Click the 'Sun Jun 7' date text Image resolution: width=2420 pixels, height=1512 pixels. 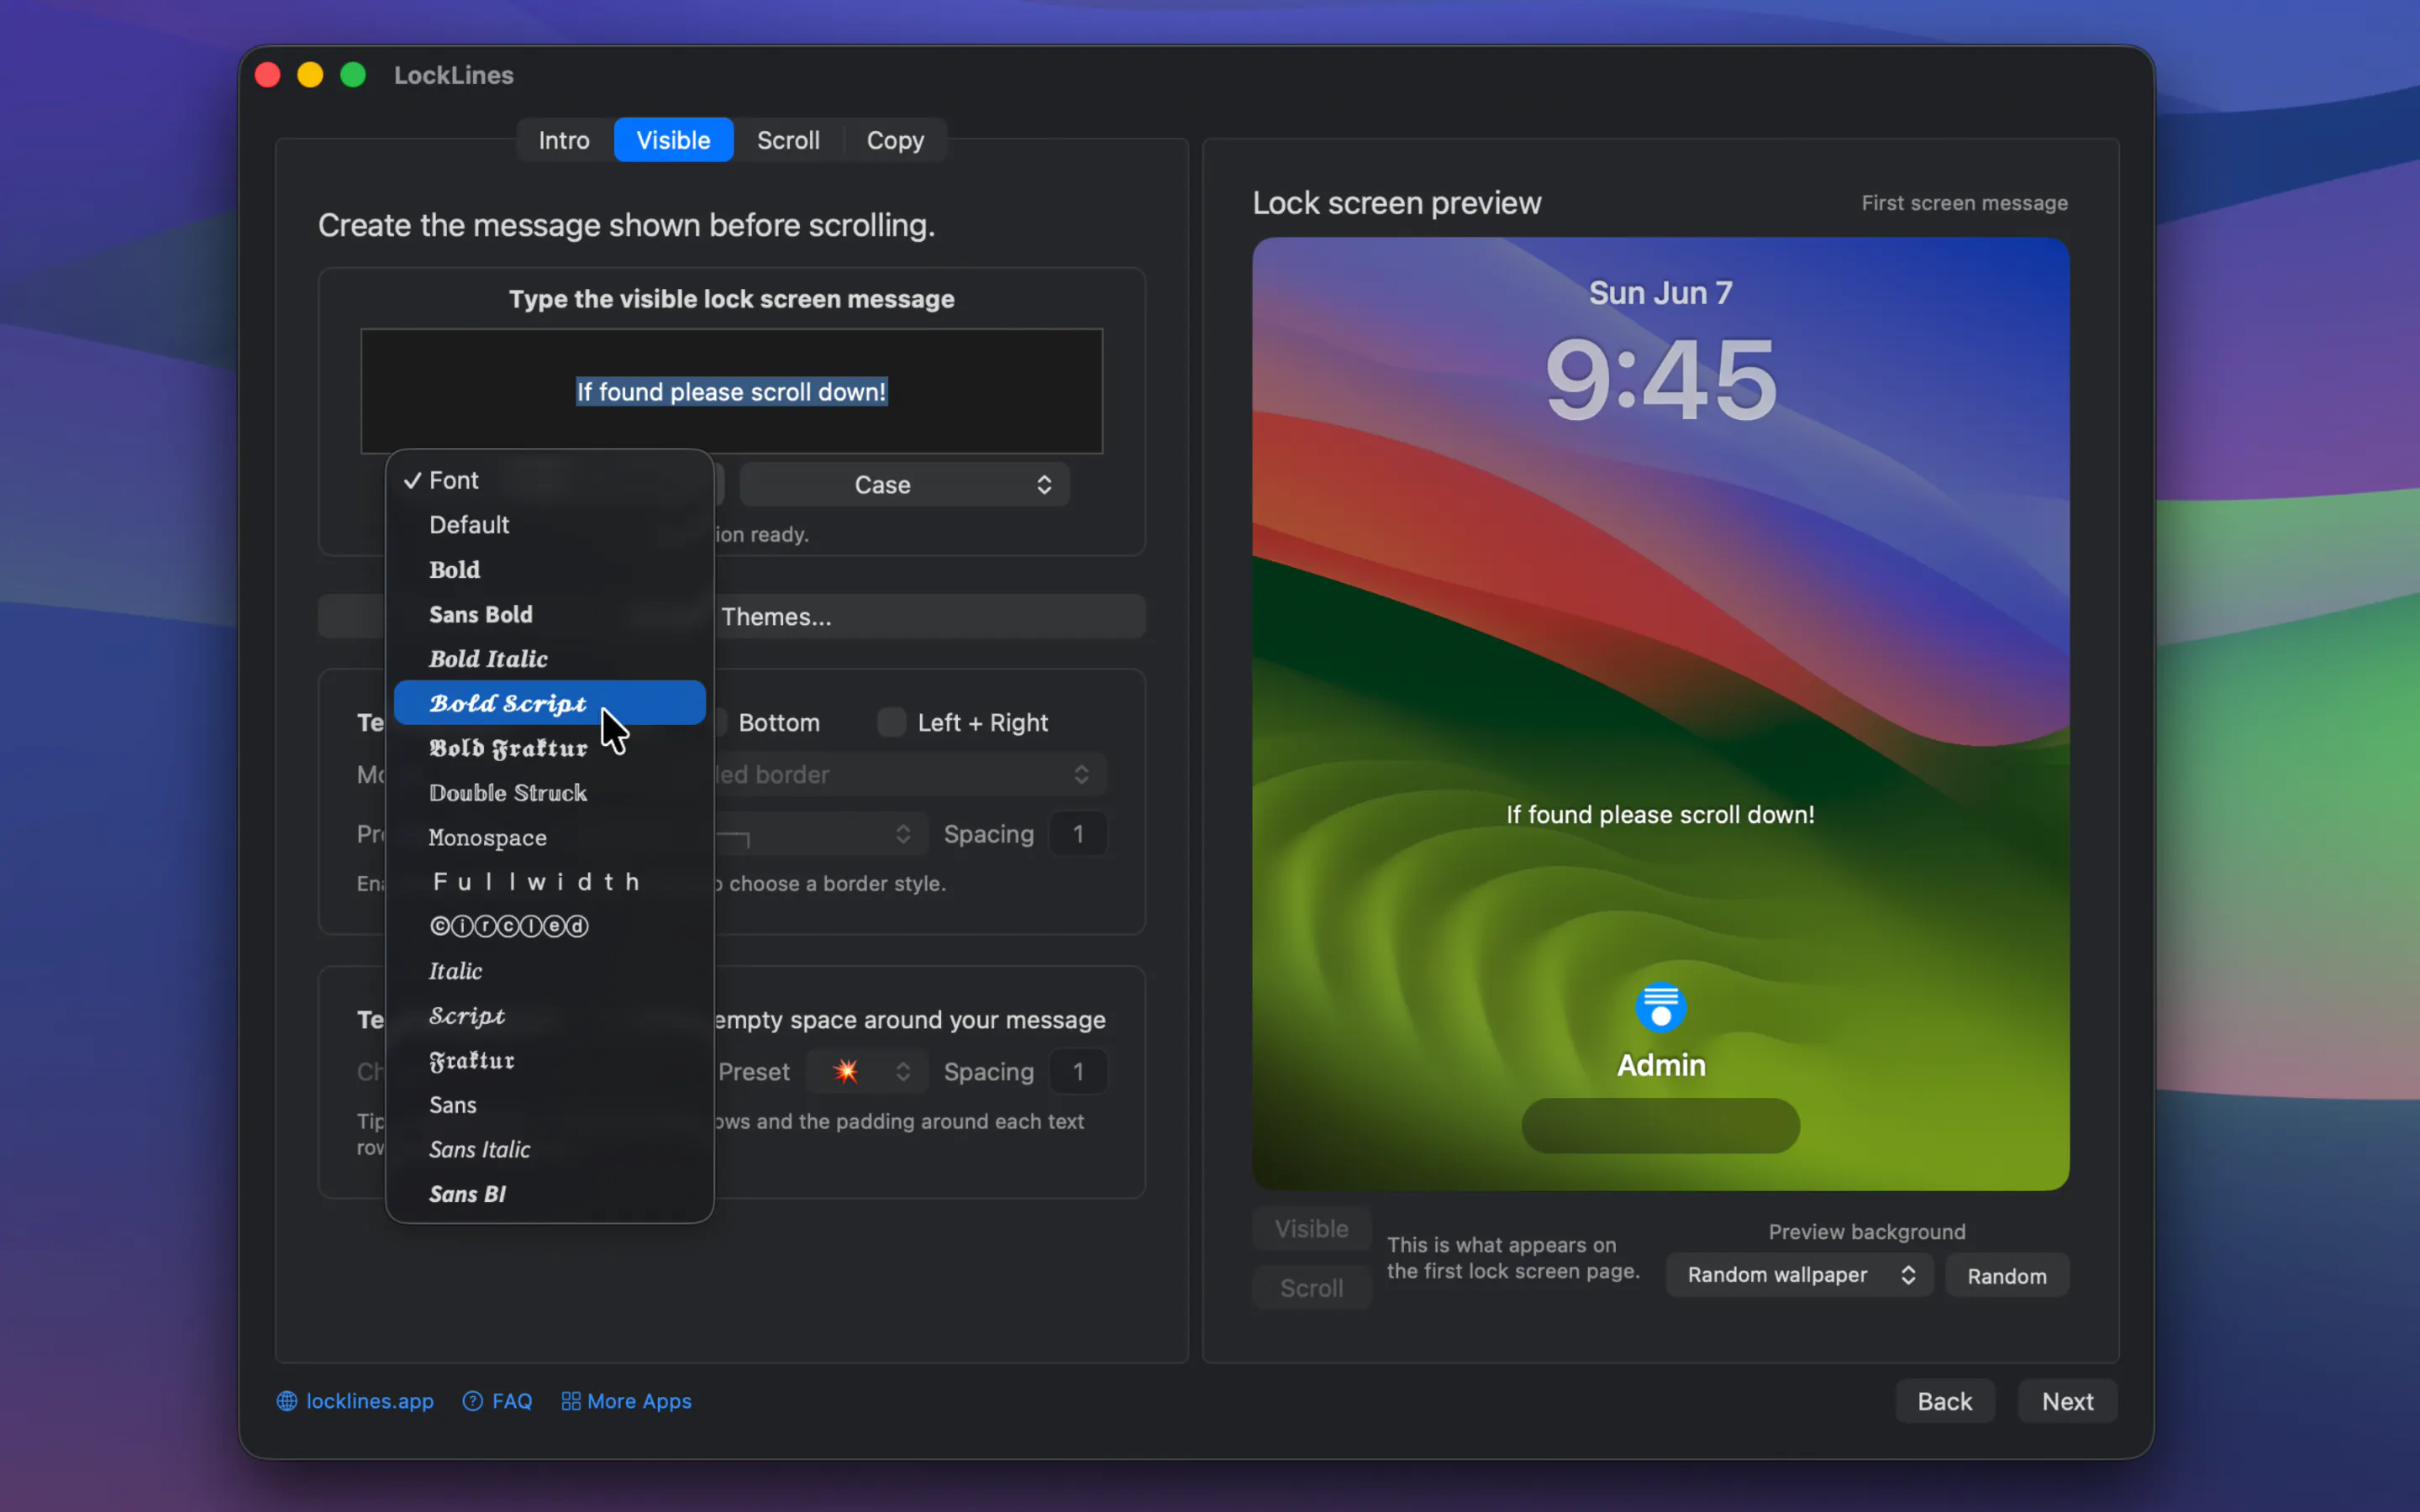tap(1661, 293)
